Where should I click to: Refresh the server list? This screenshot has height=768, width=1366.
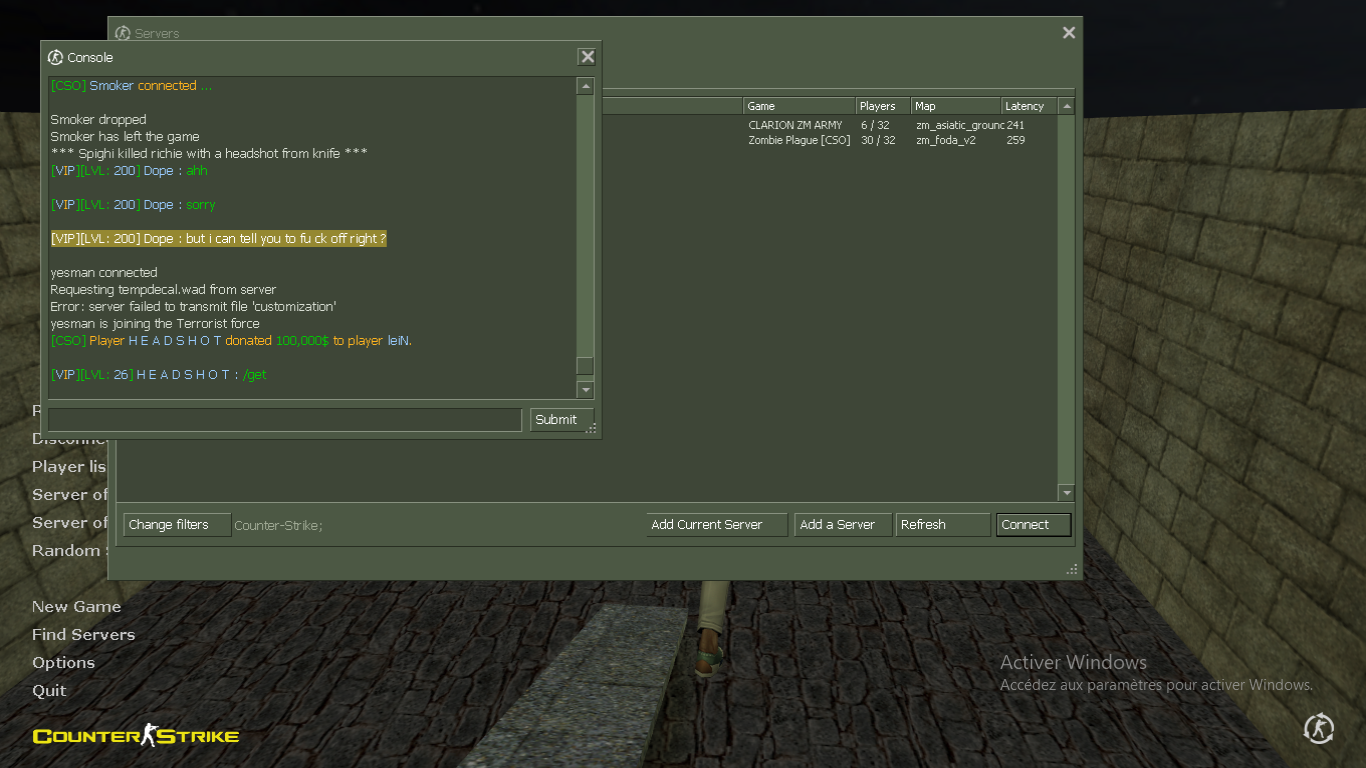point(942,525)
